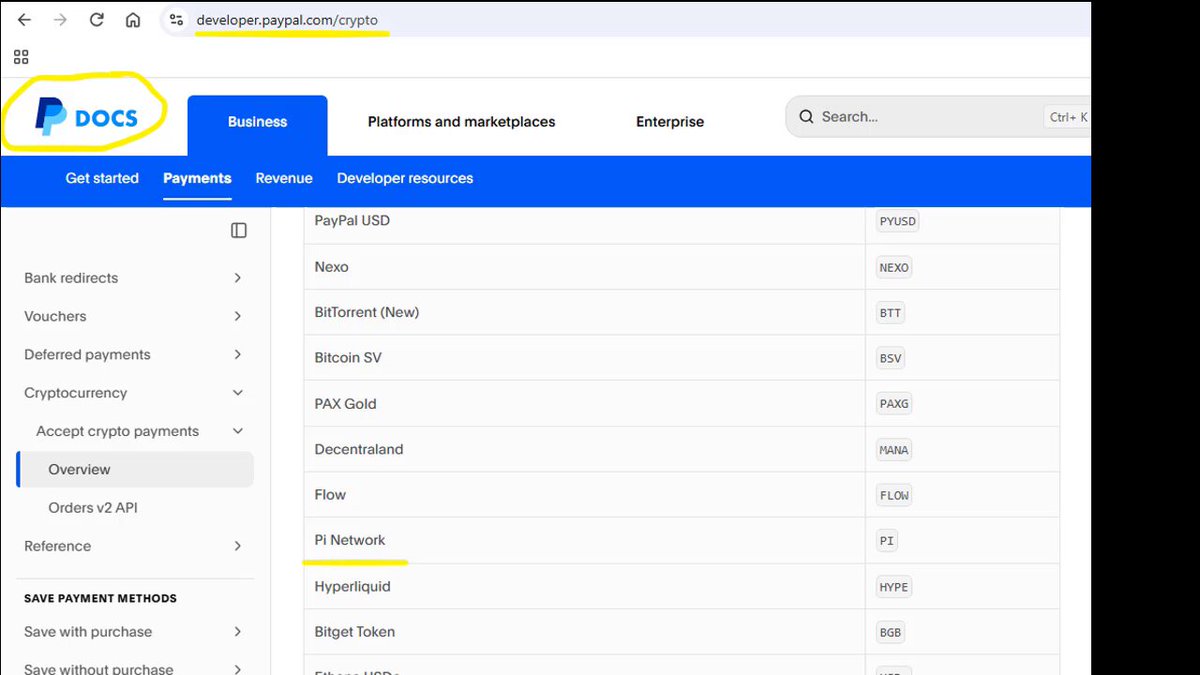Open Deferred payments sidebar item
1200x675 pixels.
87,354
